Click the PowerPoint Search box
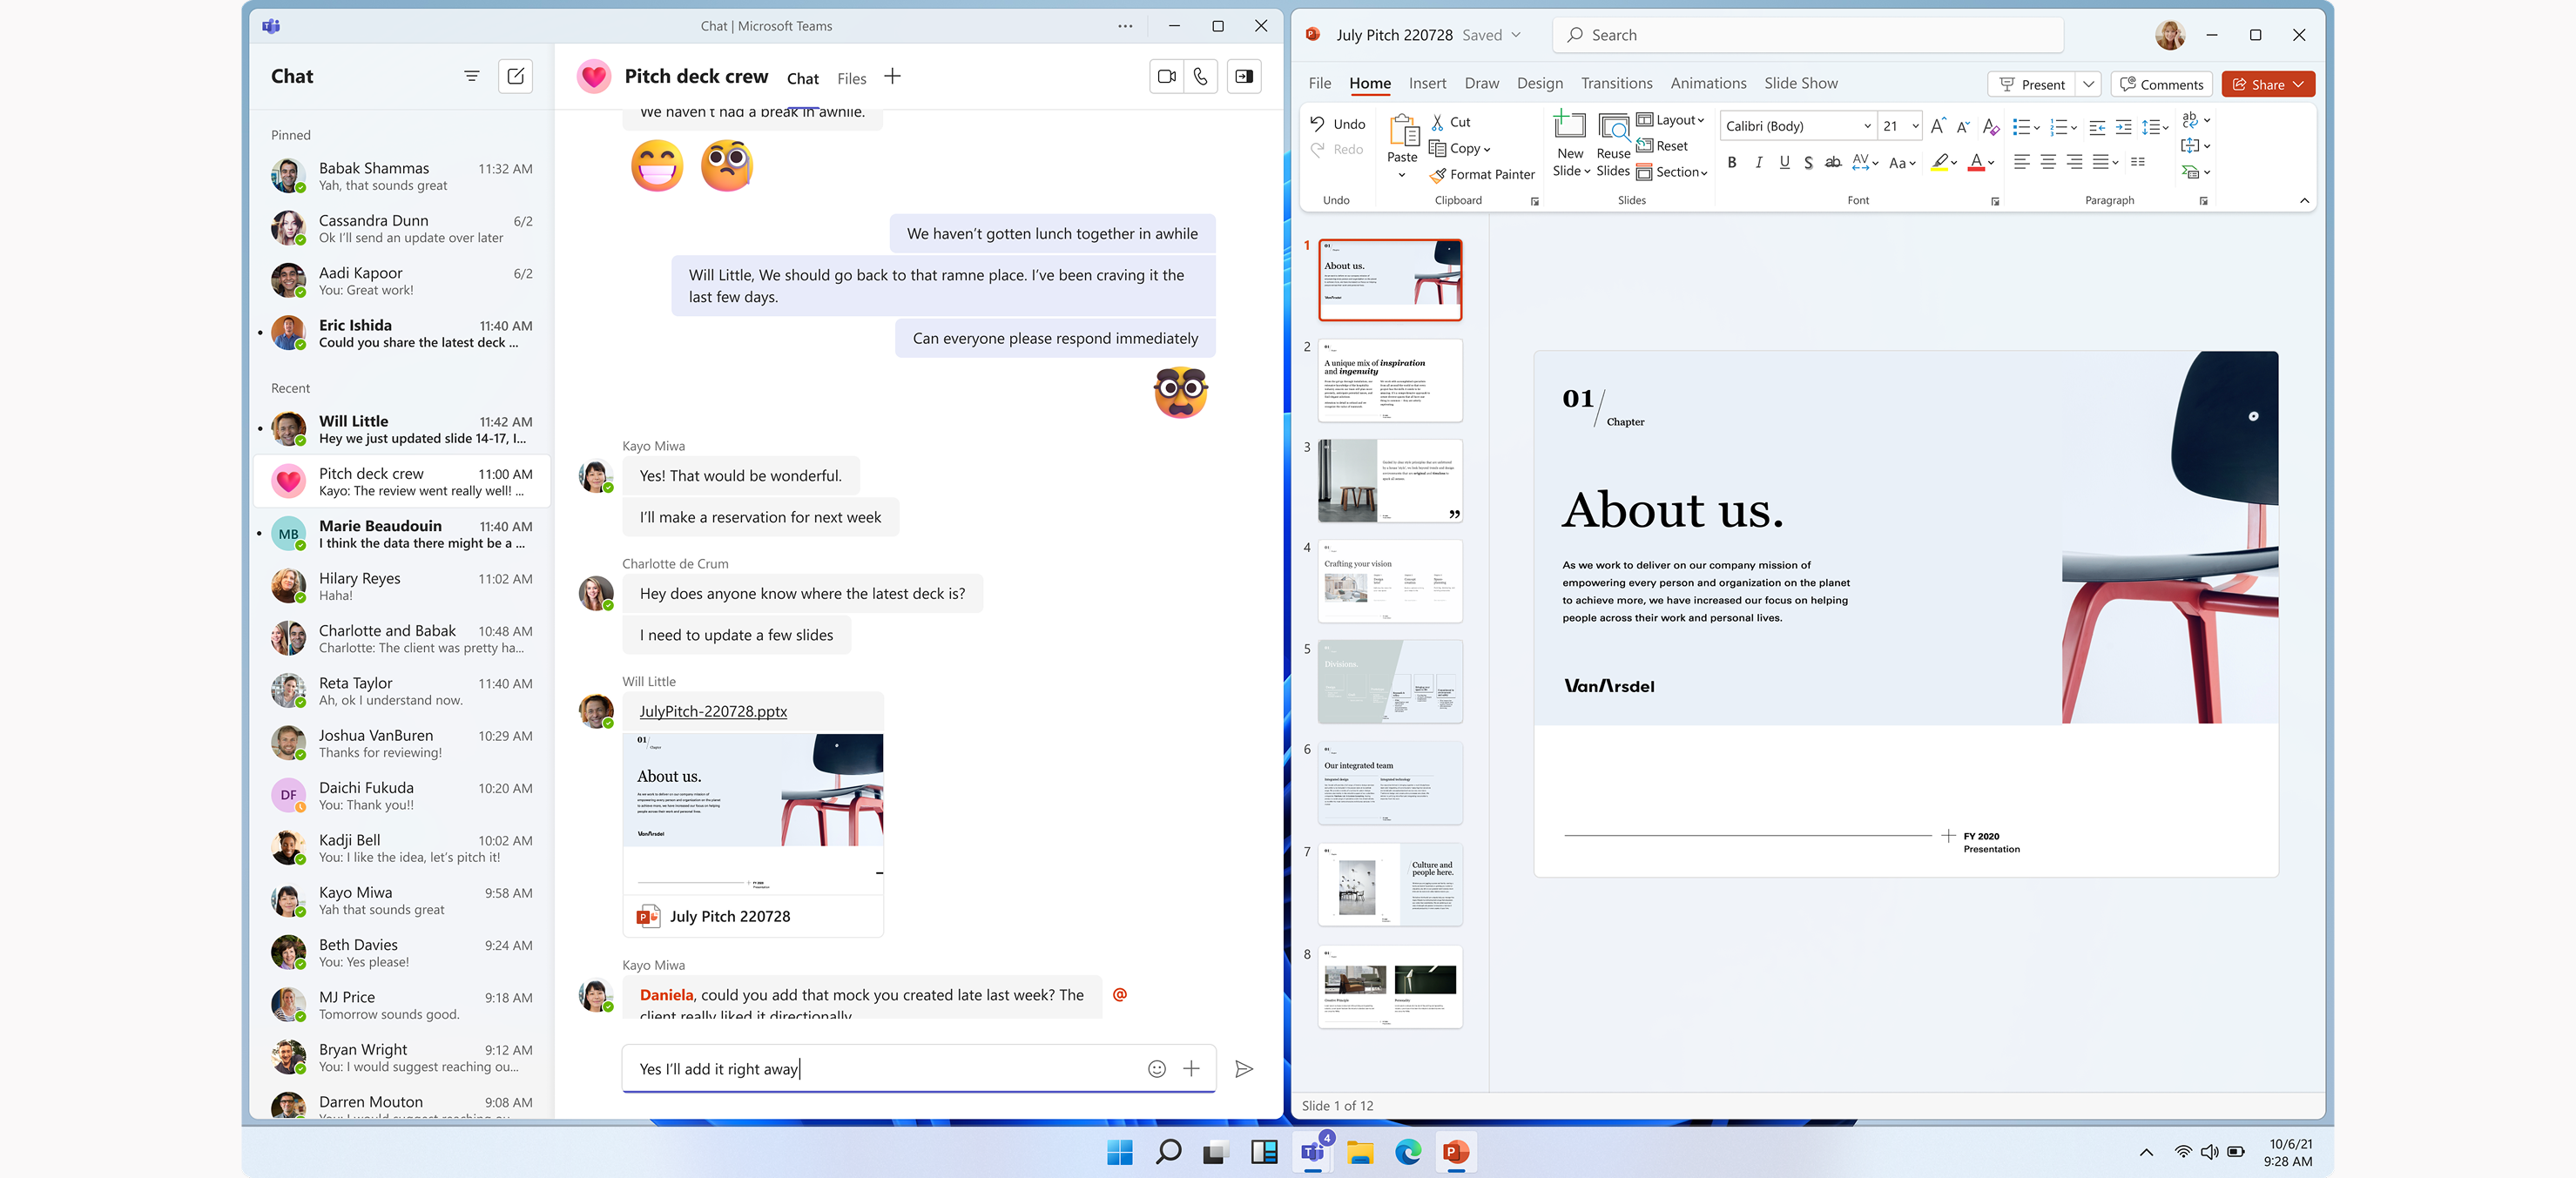 [x=1808, y=35]
